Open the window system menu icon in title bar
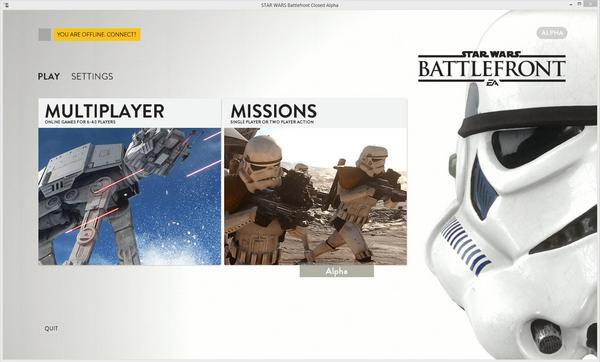The width and height of the screenshot is (600, 362). (7, 5)
